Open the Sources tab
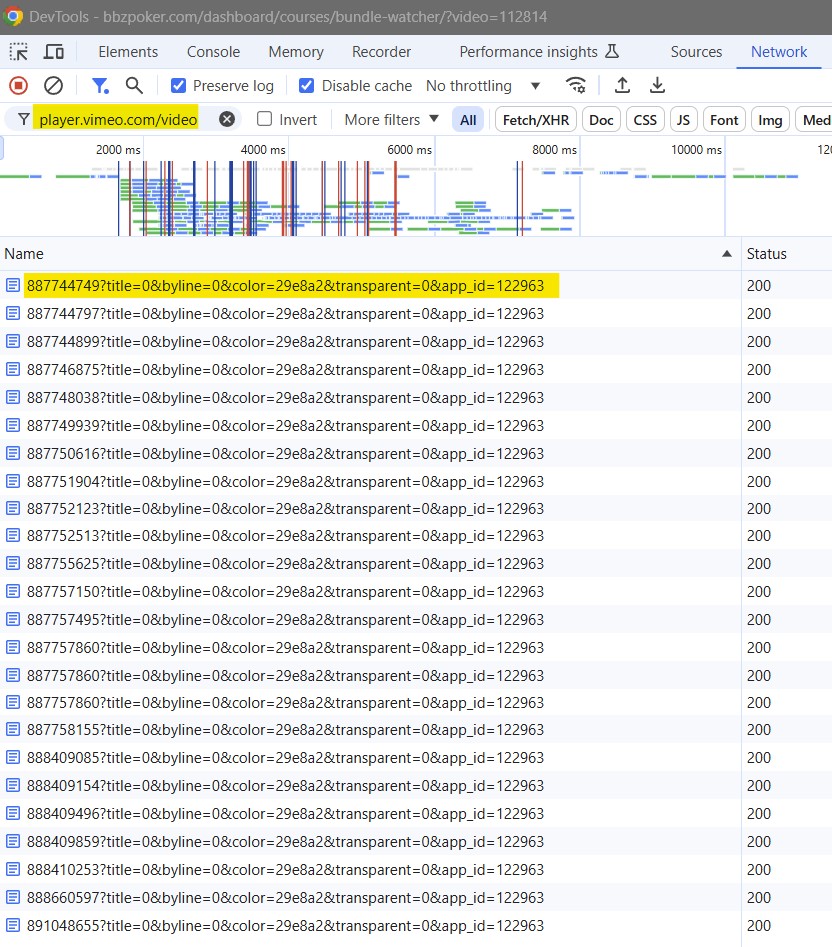Screen dimensions: 832x947 pyautogui.click(x=696, y=52)
